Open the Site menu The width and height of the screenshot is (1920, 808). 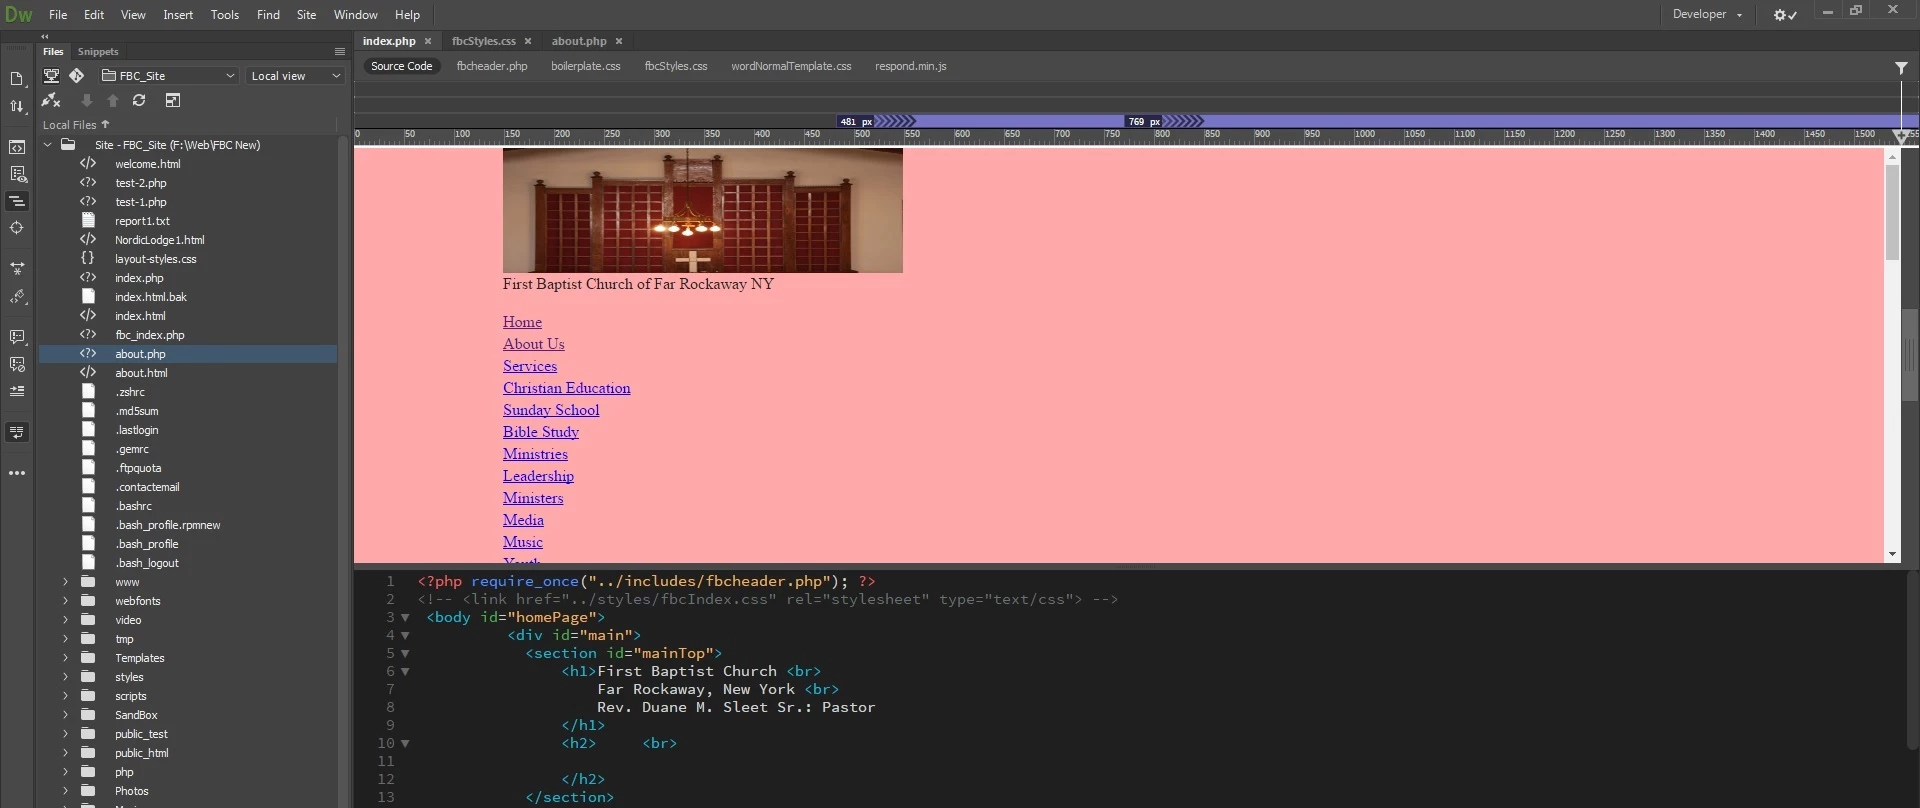tap(306, 15)
